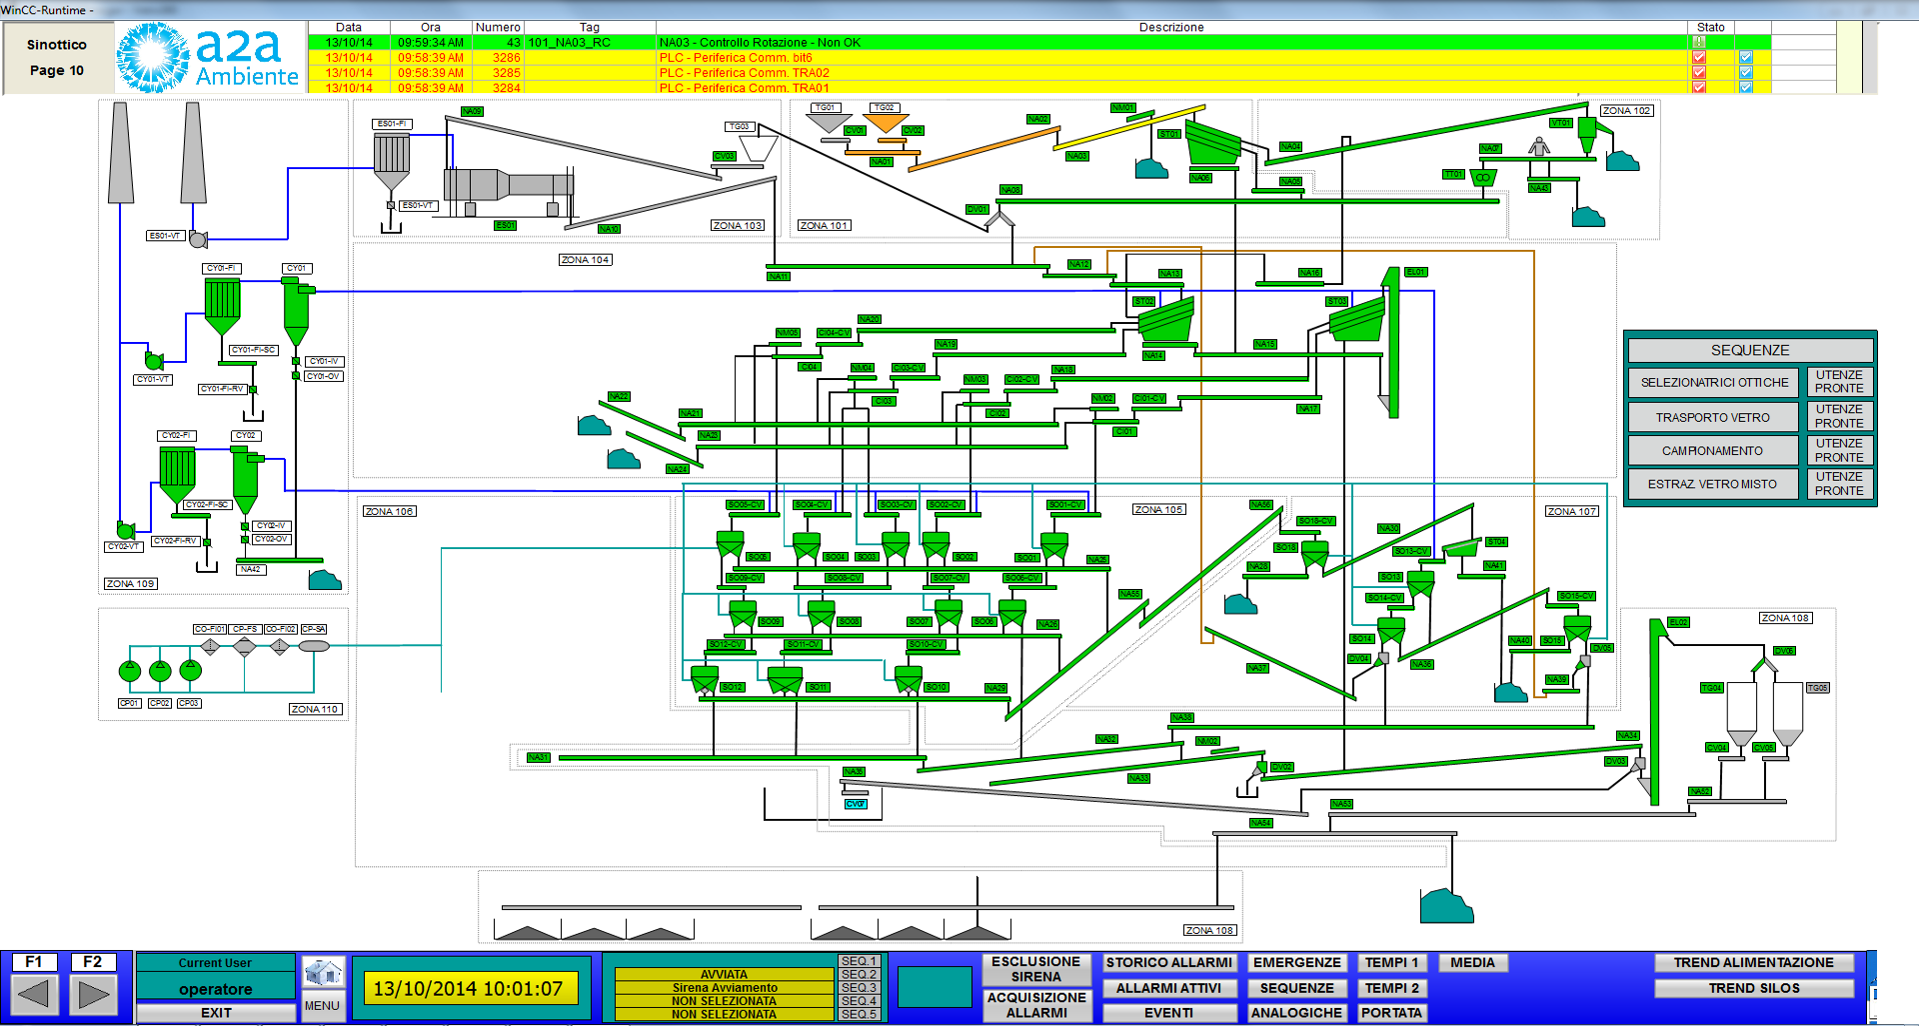The width and height of the screenshot is (1919, 1026).
Task: Open the TREND SILOS view
Action: [1753, 988]
